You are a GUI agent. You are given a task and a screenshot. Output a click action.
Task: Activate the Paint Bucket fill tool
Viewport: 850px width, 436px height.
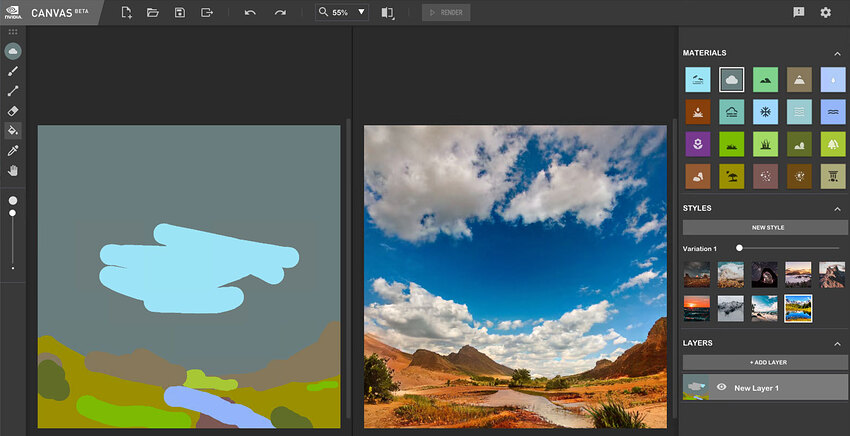(x=13, y=130)
